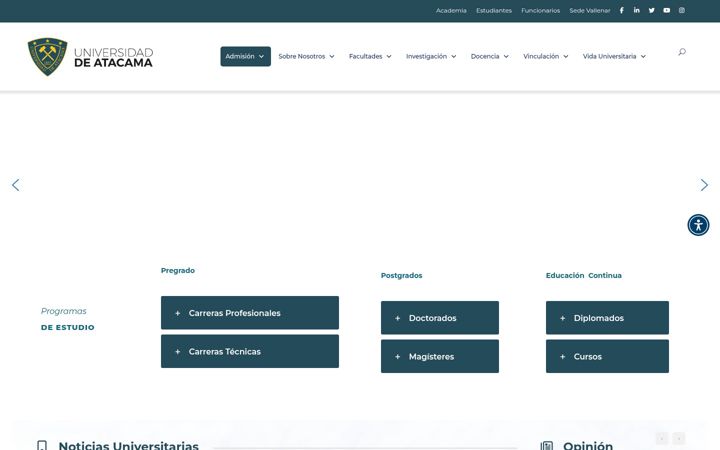The height and width of the screenshot is (450, 720).
Task: Open the Diplomados button
Action: pos(607,318)
